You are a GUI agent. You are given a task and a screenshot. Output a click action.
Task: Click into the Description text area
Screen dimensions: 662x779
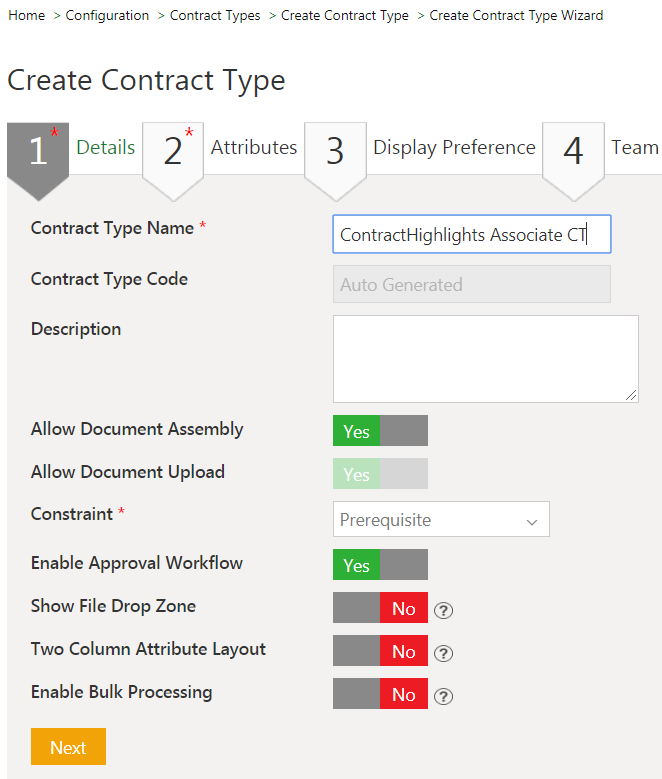(485, 359)
